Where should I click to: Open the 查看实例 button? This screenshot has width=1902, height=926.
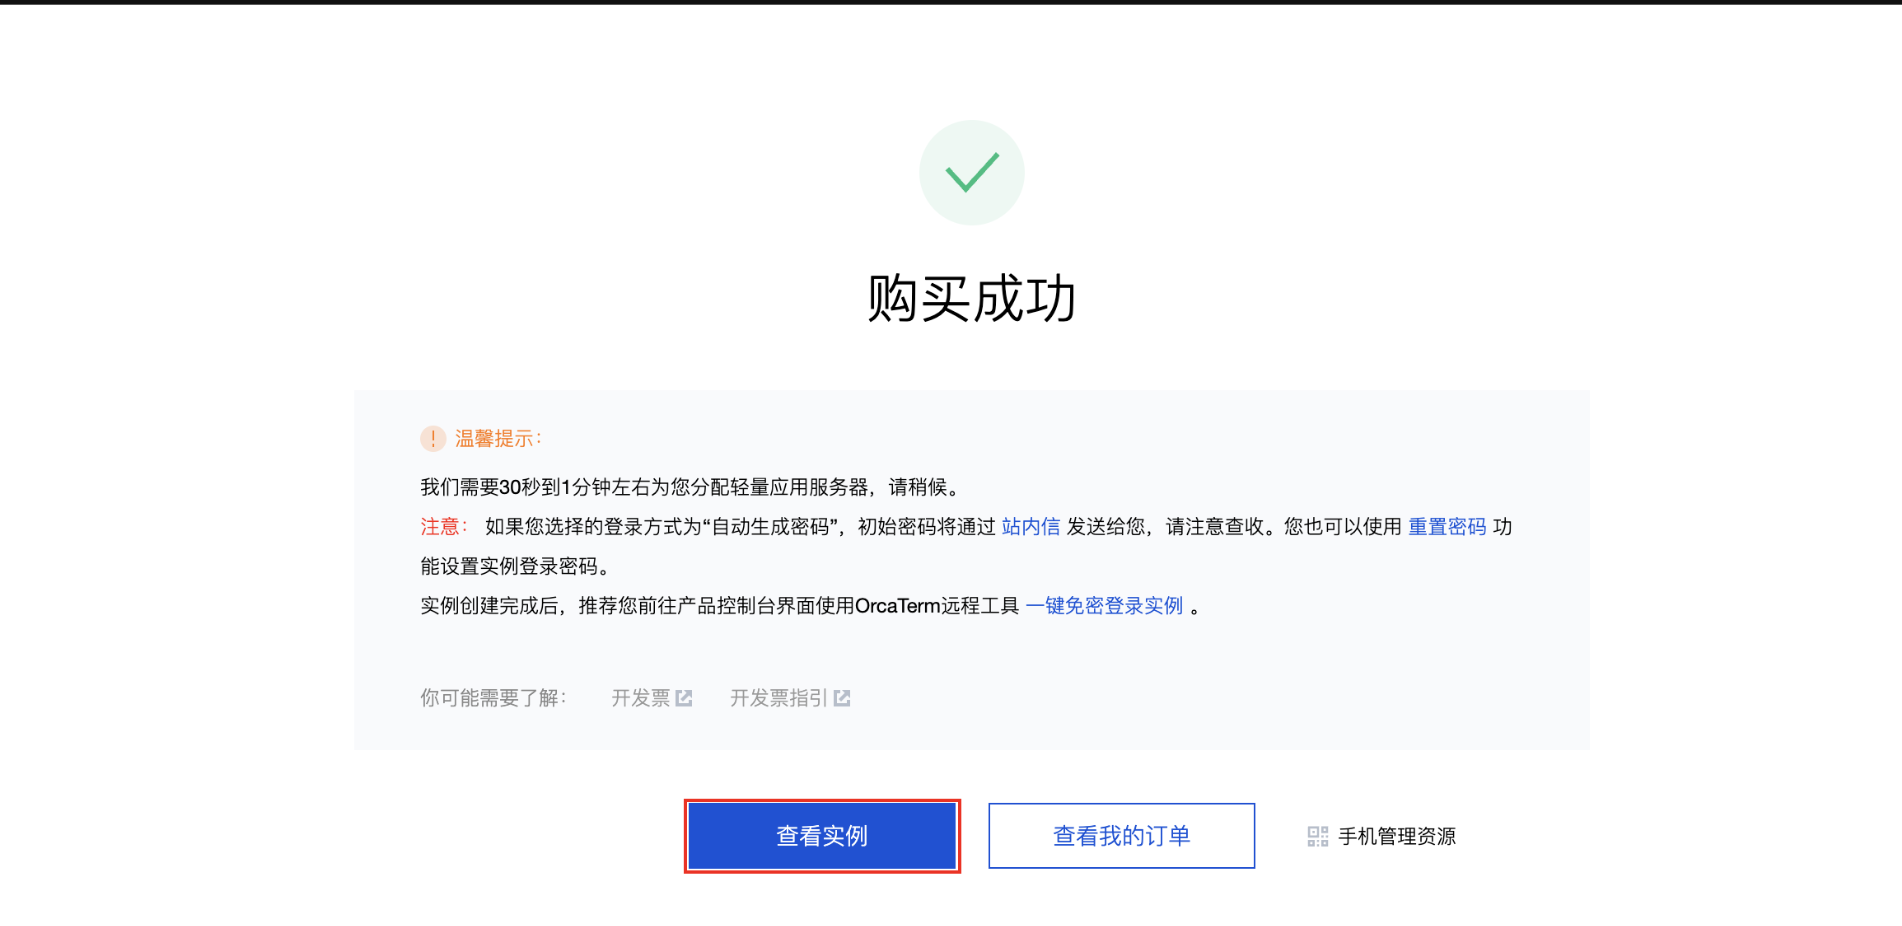click(x=822, y=836)
